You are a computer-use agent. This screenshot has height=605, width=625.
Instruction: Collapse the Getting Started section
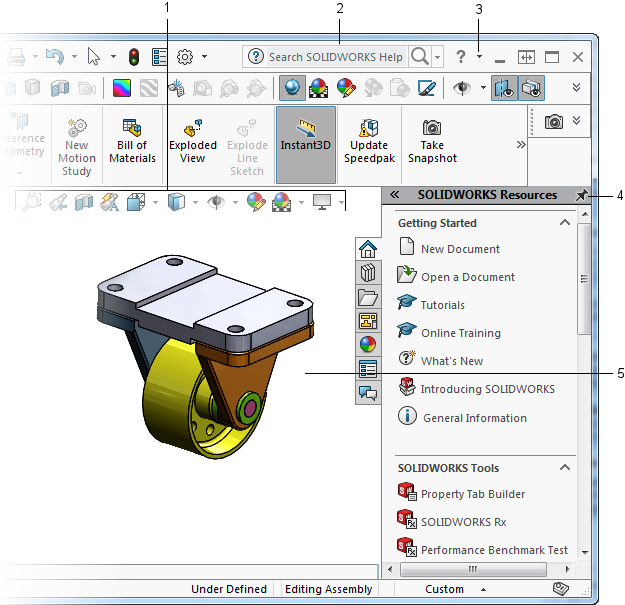[565, 223]
